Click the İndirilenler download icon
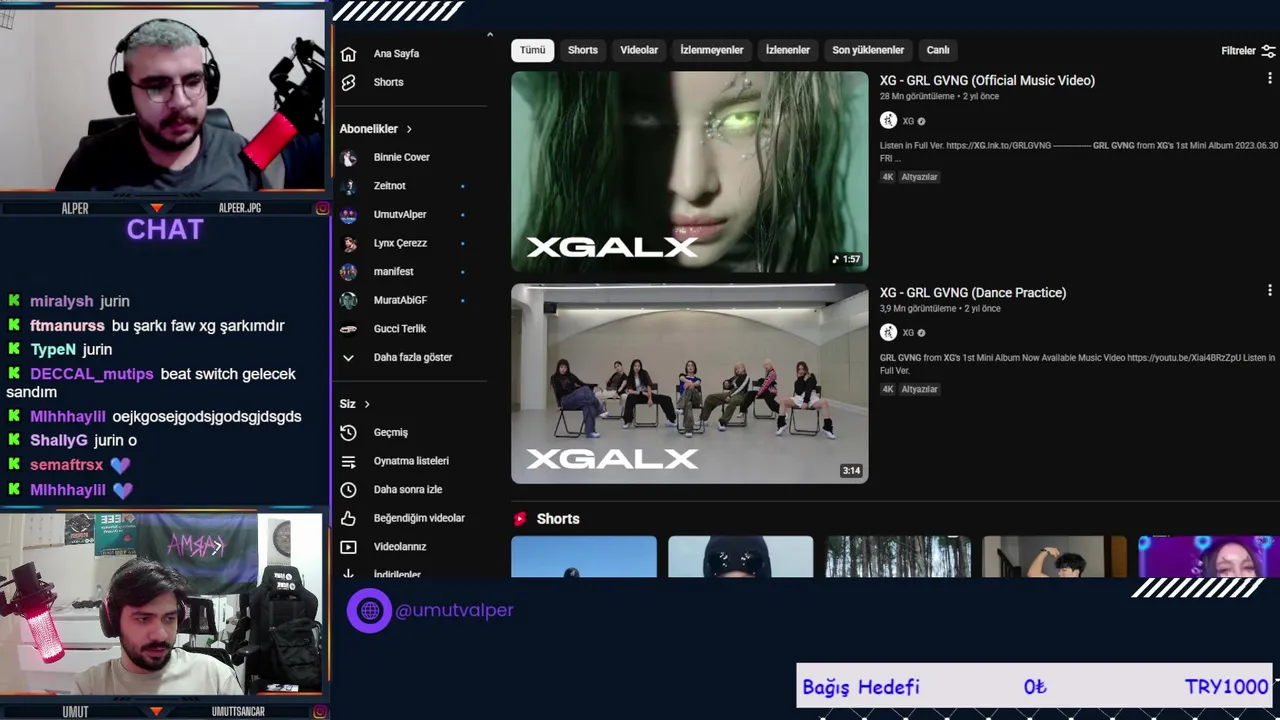Screen dimensions: 1280x720 pyautogui.click(x=348, y=574)
